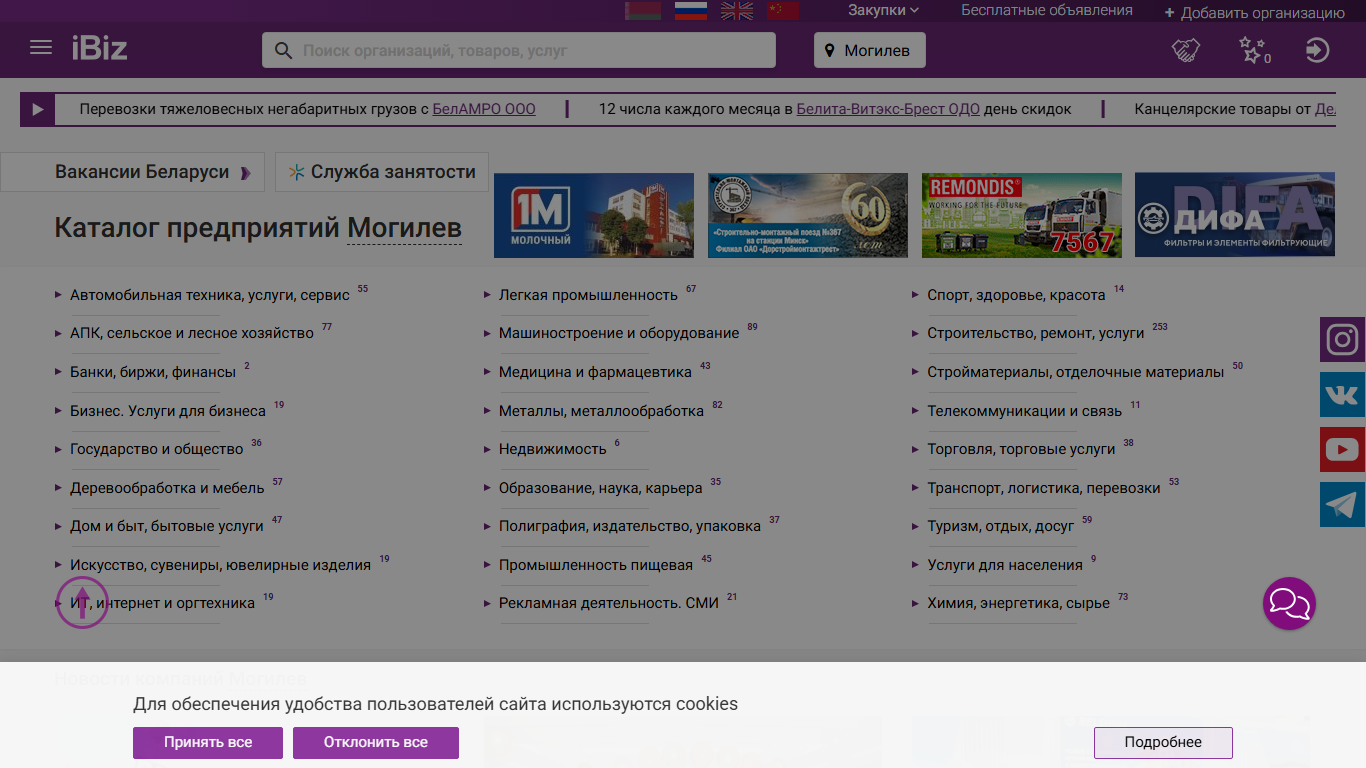Open the Закупки dropdown
1366x768 pixels.
[883, 10]
